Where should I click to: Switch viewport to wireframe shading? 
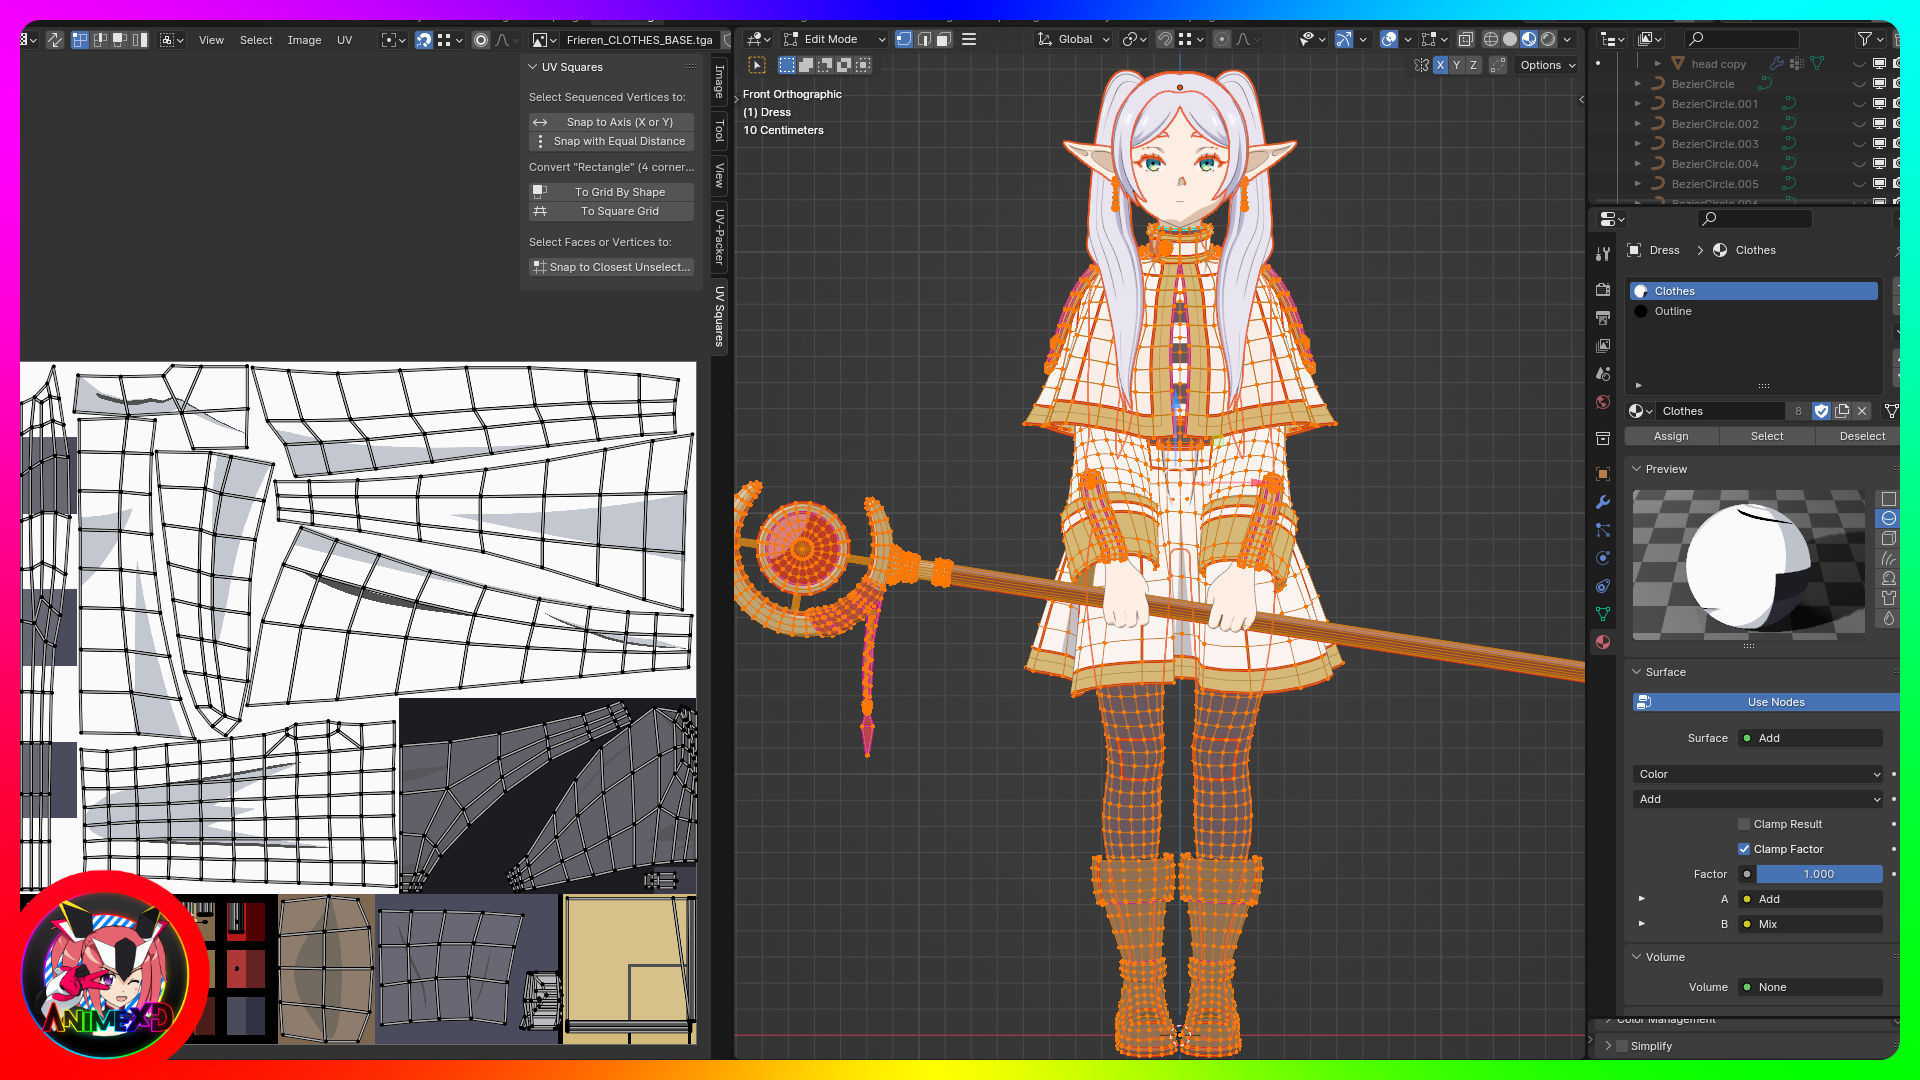(1490, 39)
